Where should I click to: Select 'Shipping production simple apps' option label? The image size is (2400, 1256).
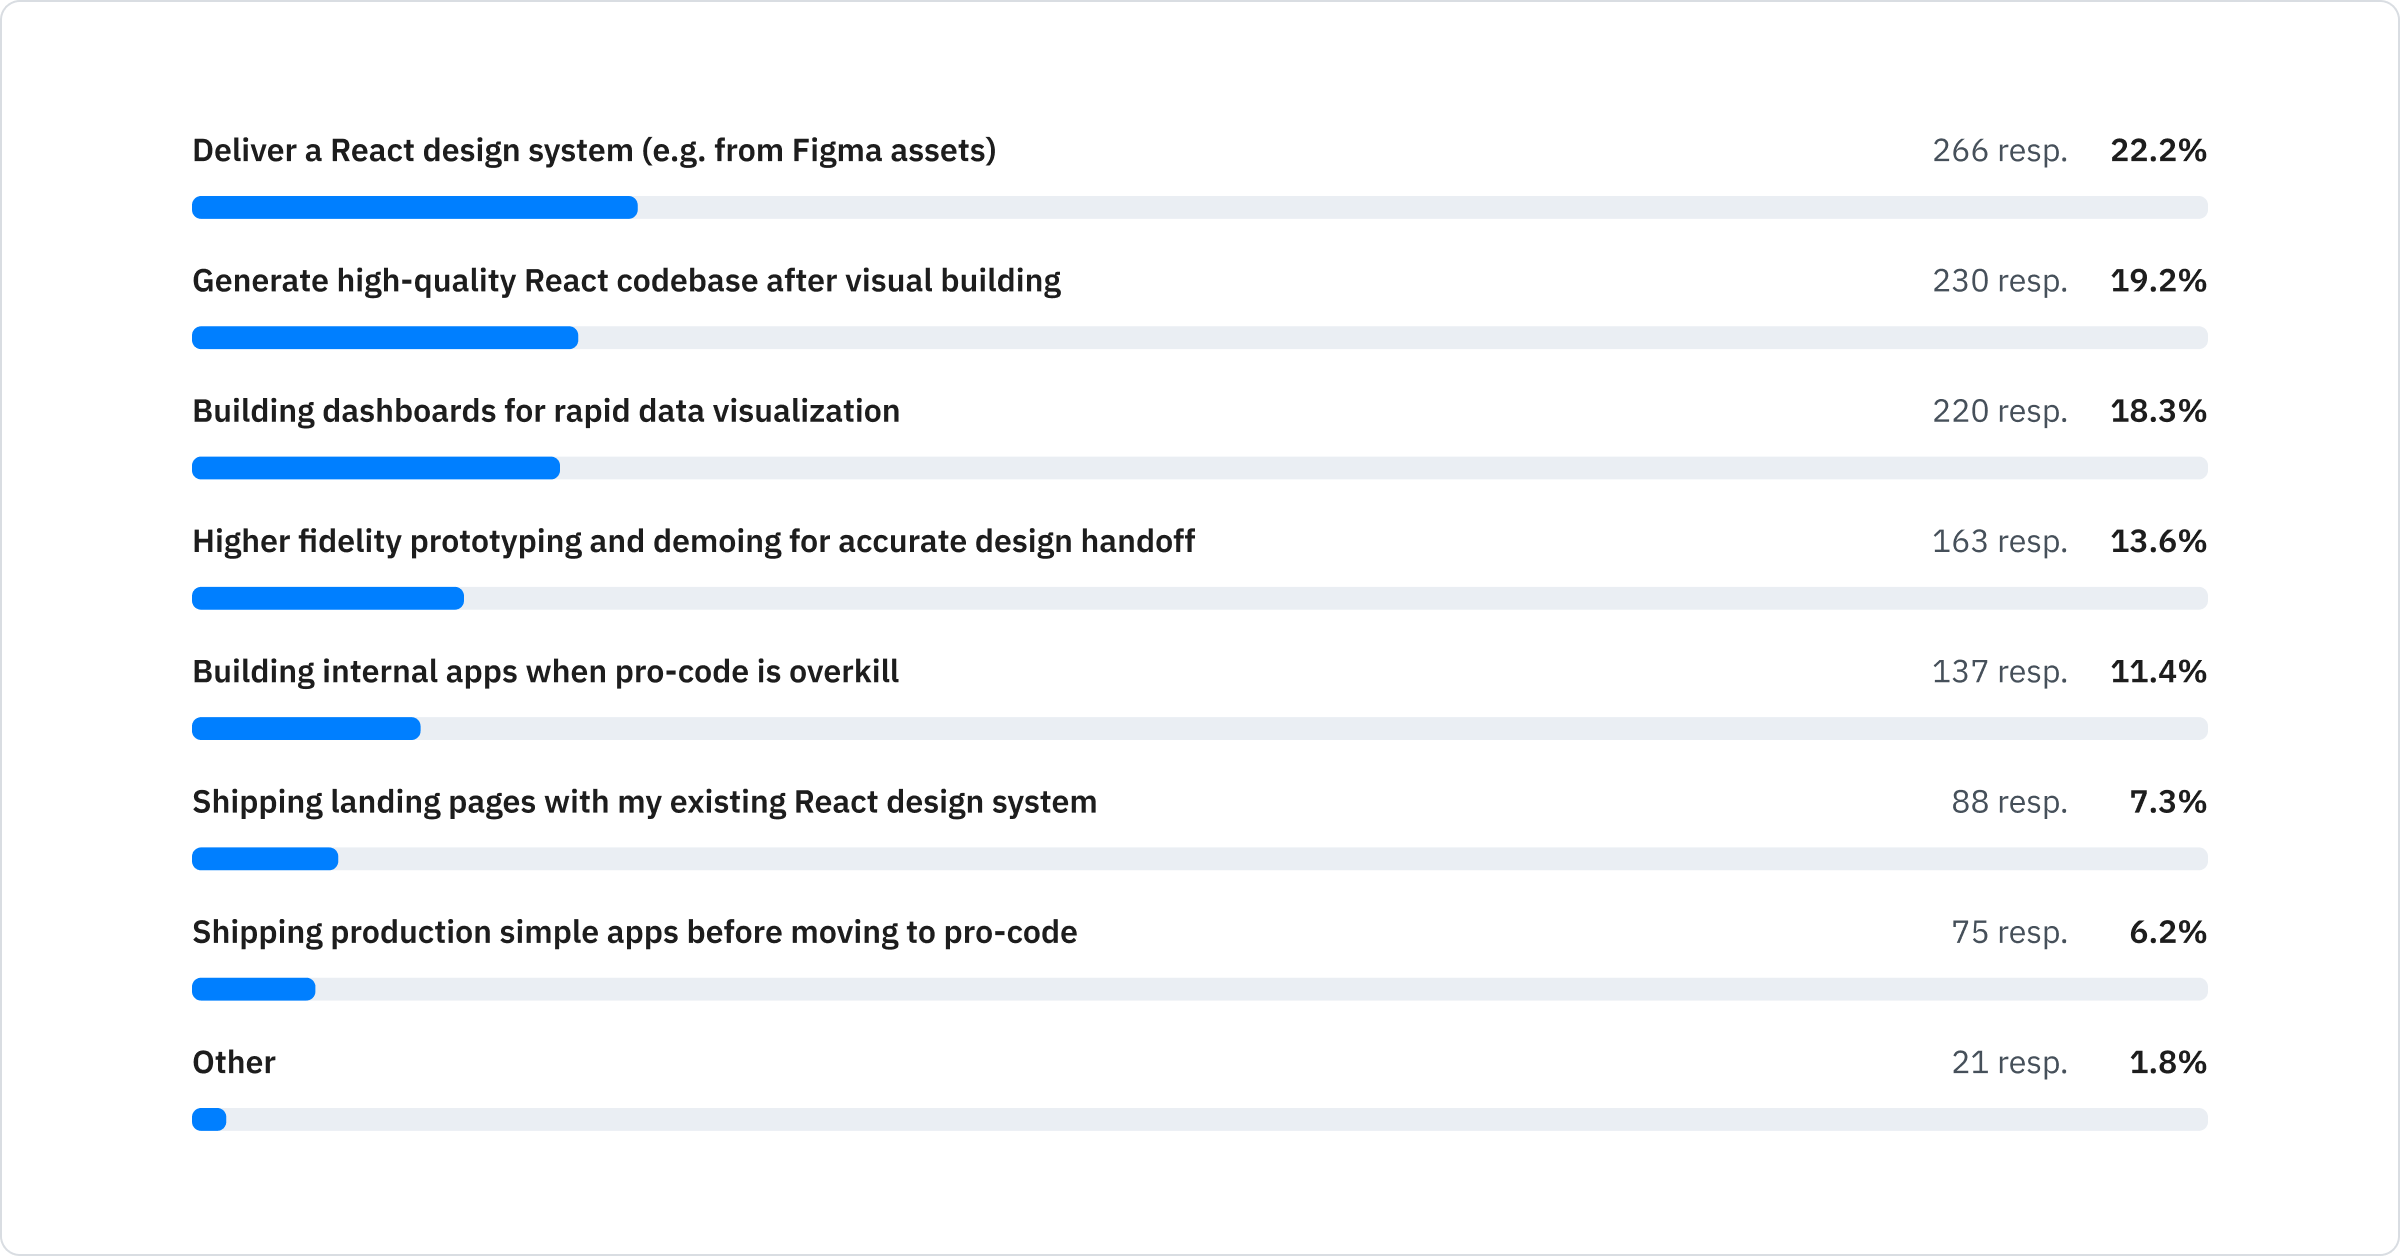[634, 932]
